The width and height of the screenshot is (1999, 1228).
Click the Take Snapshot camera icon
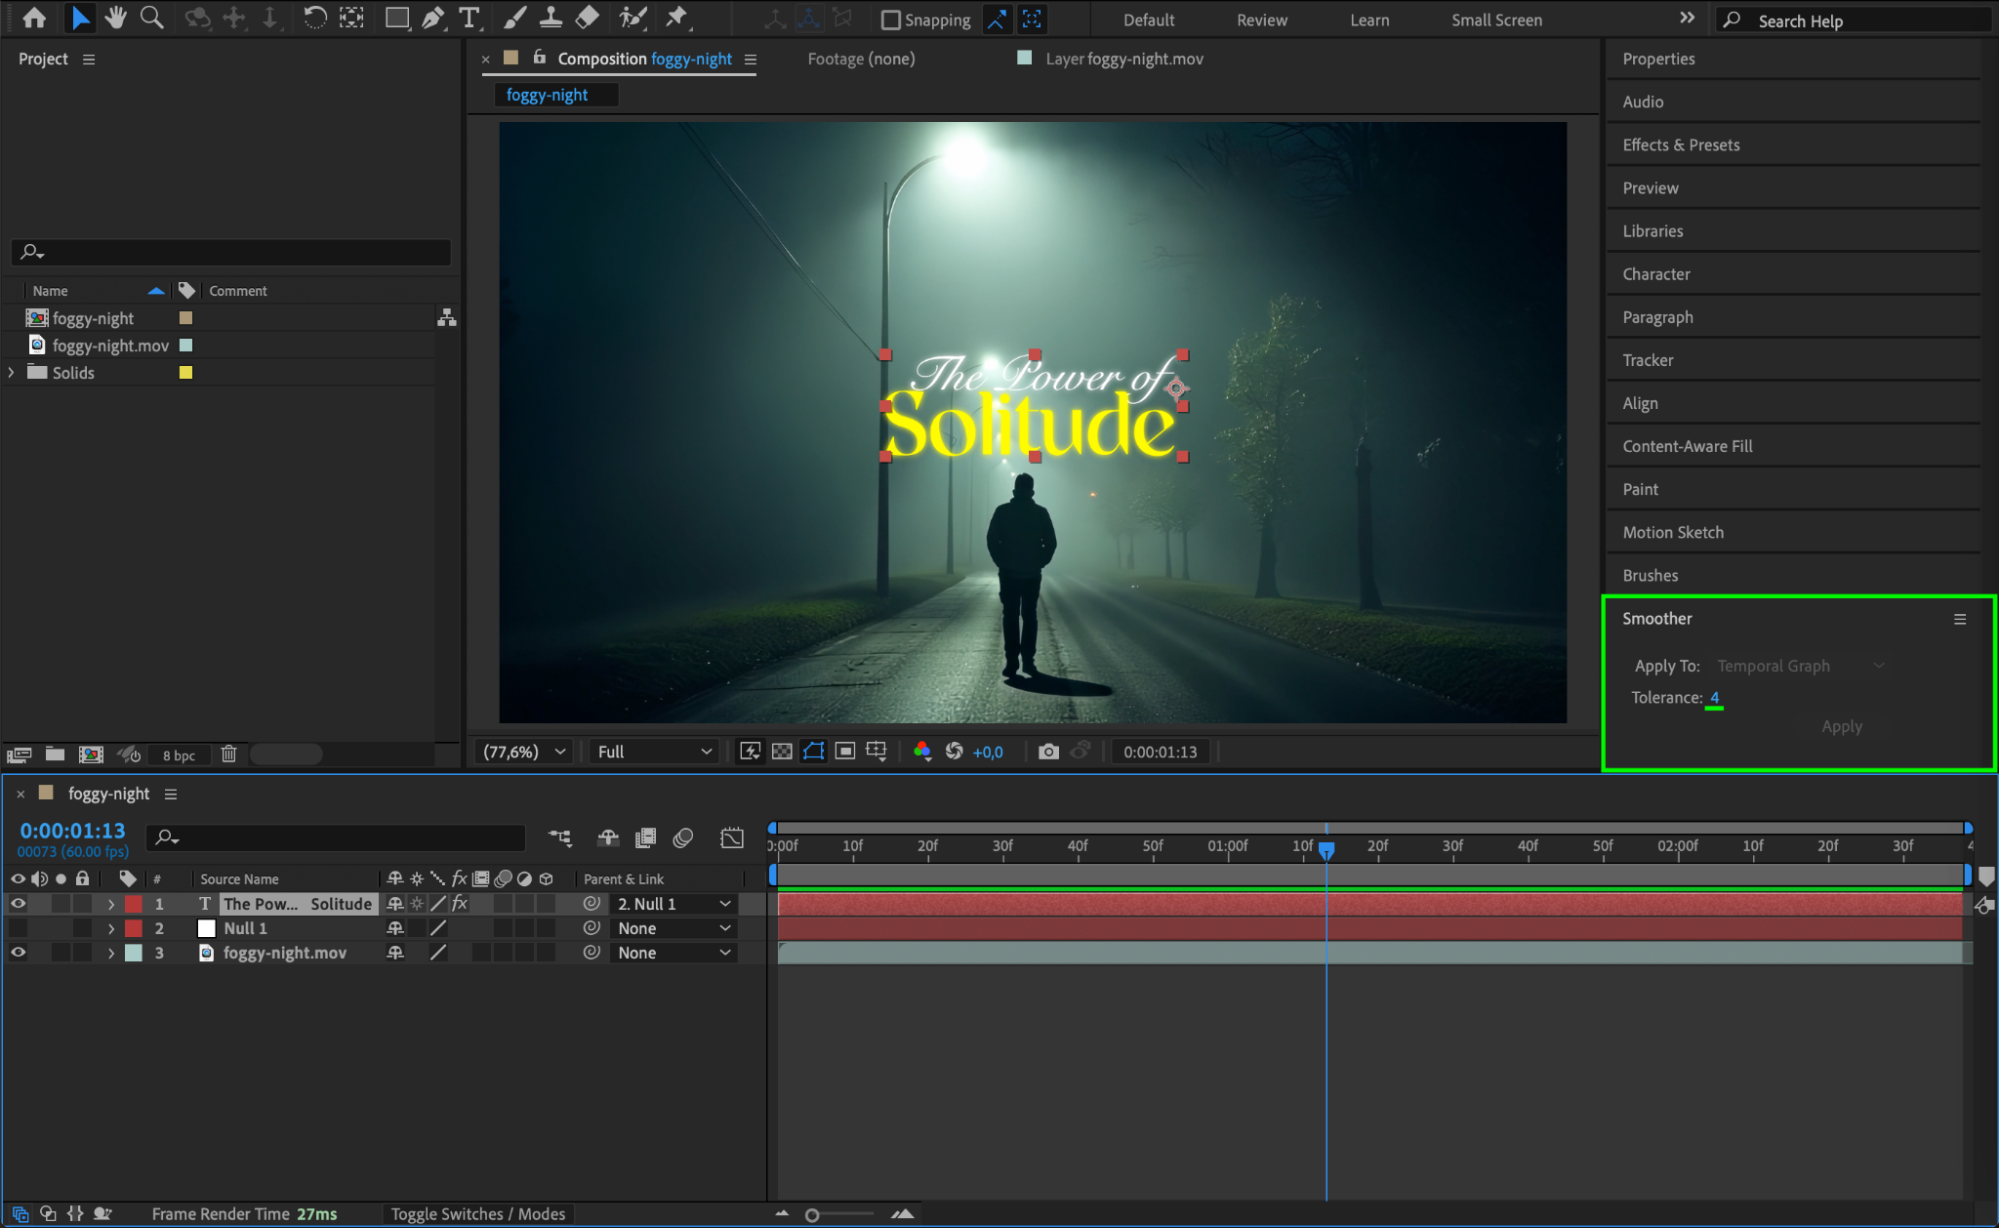[1048, 751]
